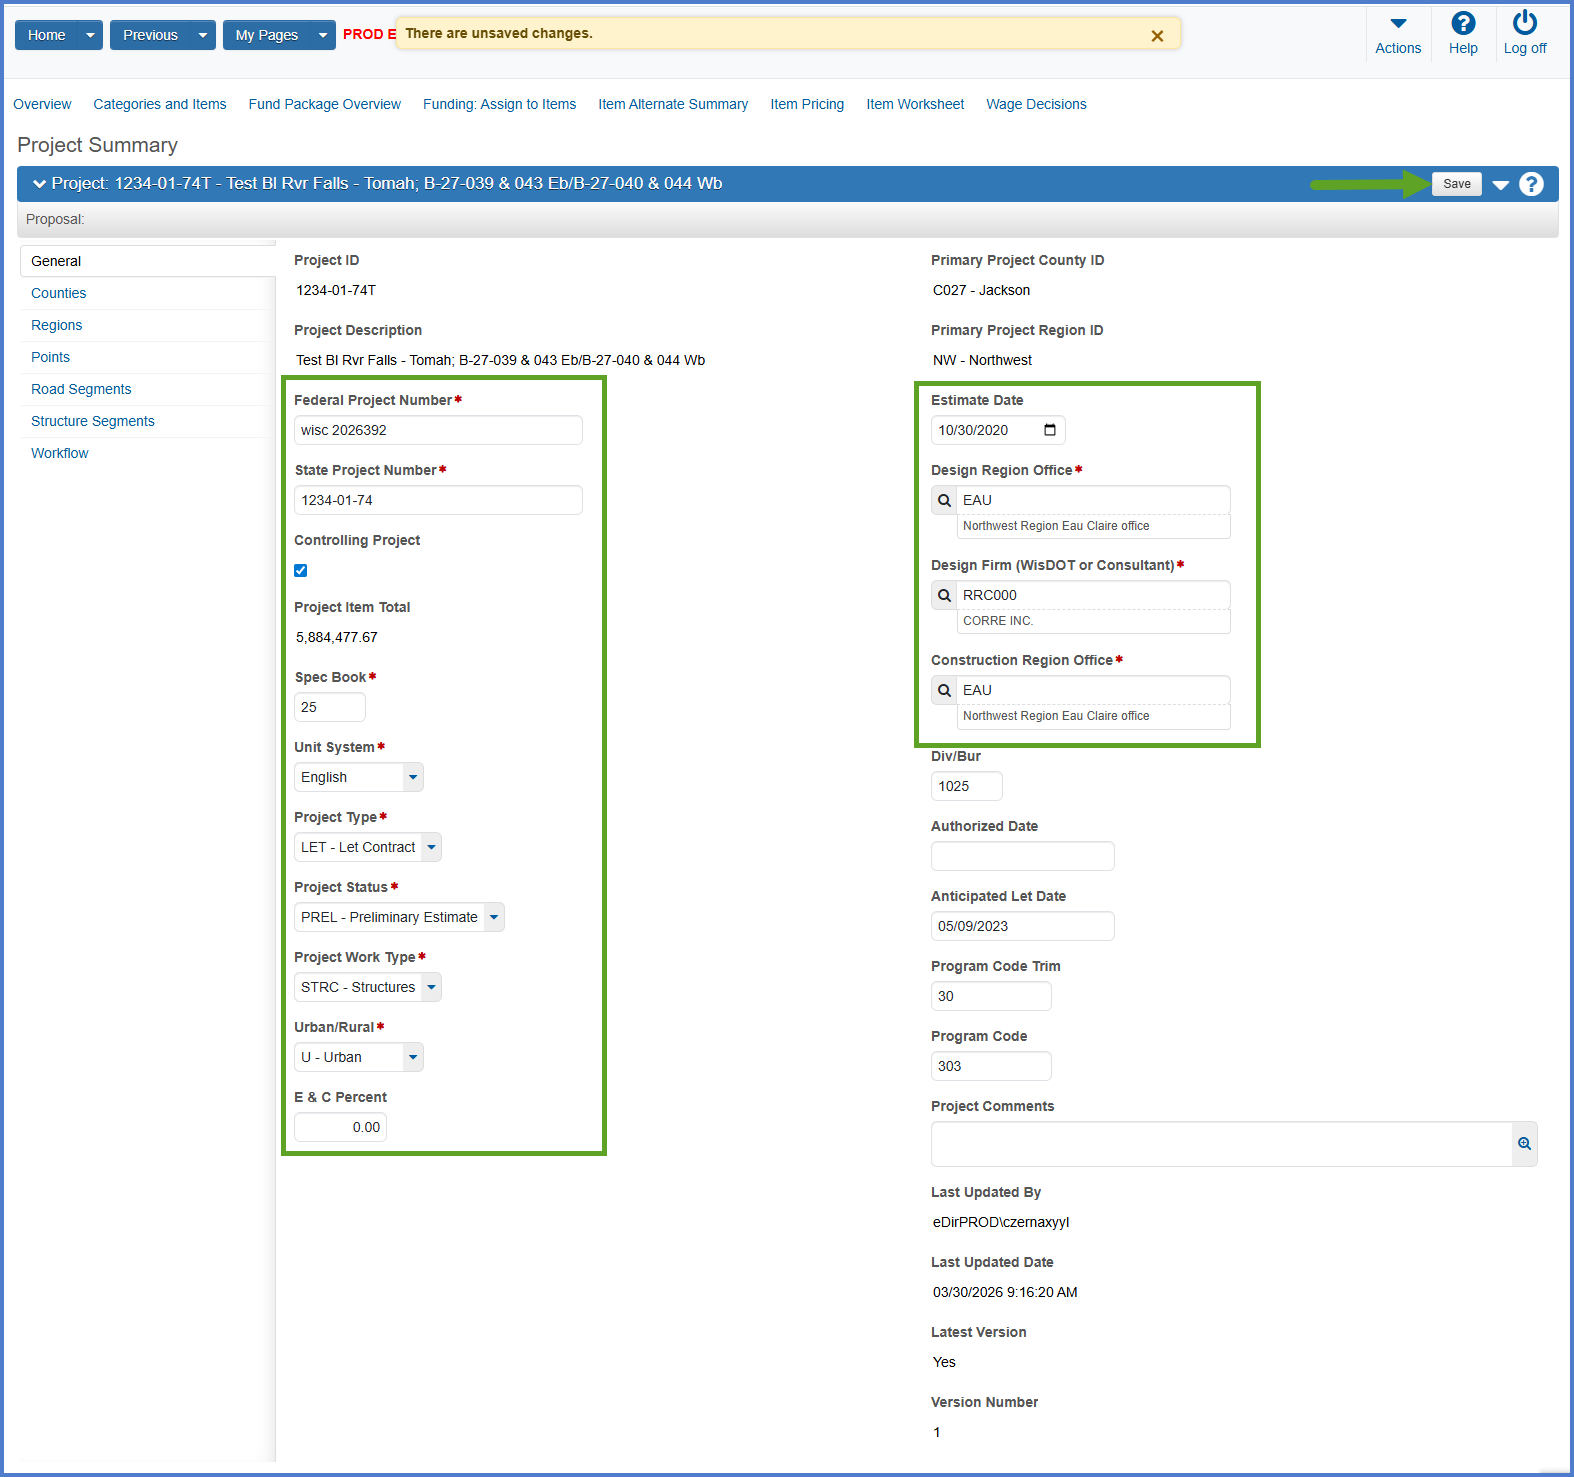This screenshot has height=1477, width=1574.
Task: Switch to the Counties tab
Action: click(x=59, y=293)
